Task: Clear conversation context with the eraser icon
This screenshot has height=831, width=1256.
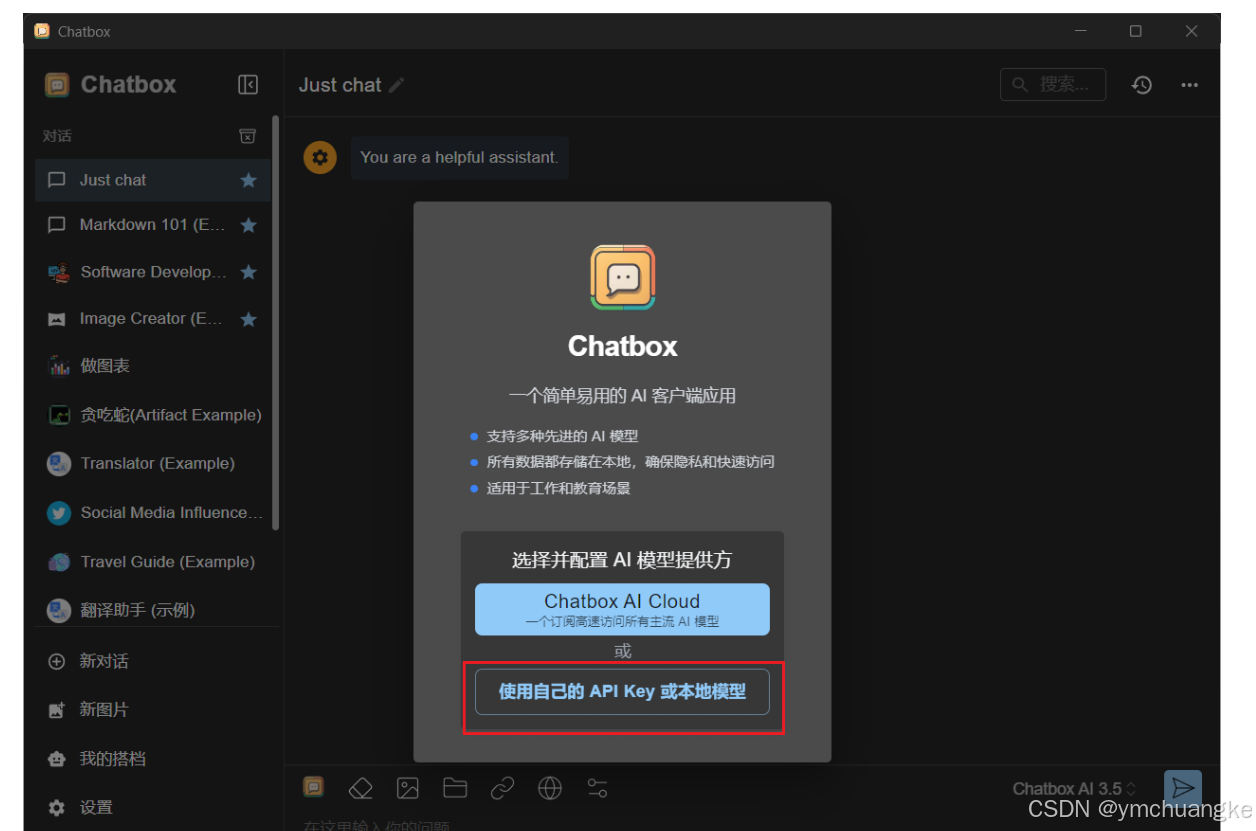Action: tap(360, 788)
